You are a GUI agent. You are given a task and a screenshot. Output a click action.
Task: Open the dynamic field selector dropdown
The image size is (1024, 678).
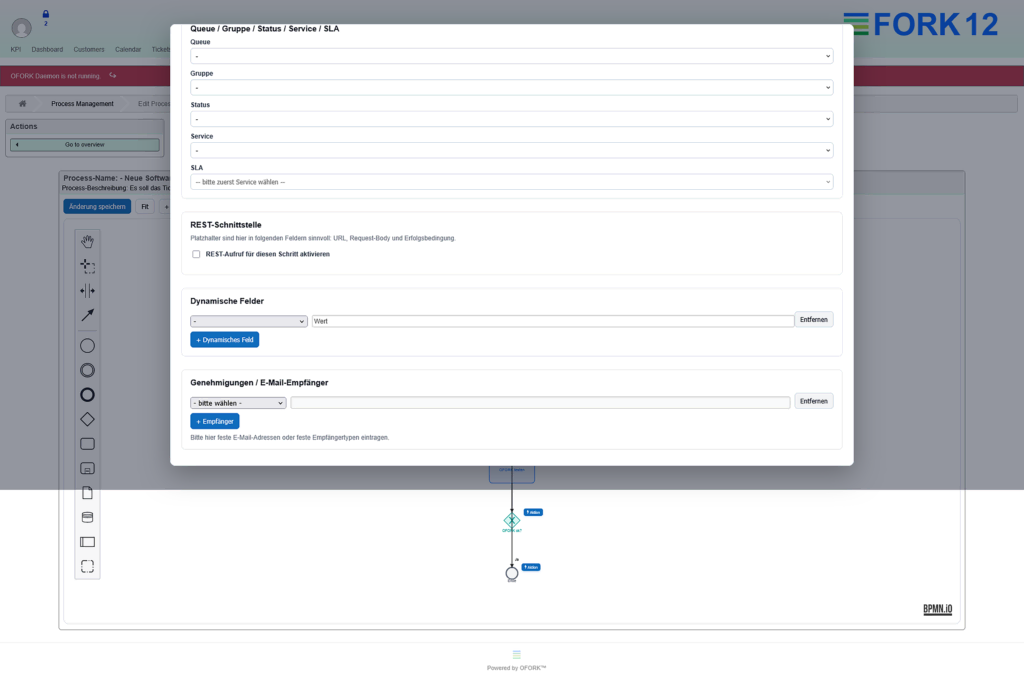(x=249, y=321)
